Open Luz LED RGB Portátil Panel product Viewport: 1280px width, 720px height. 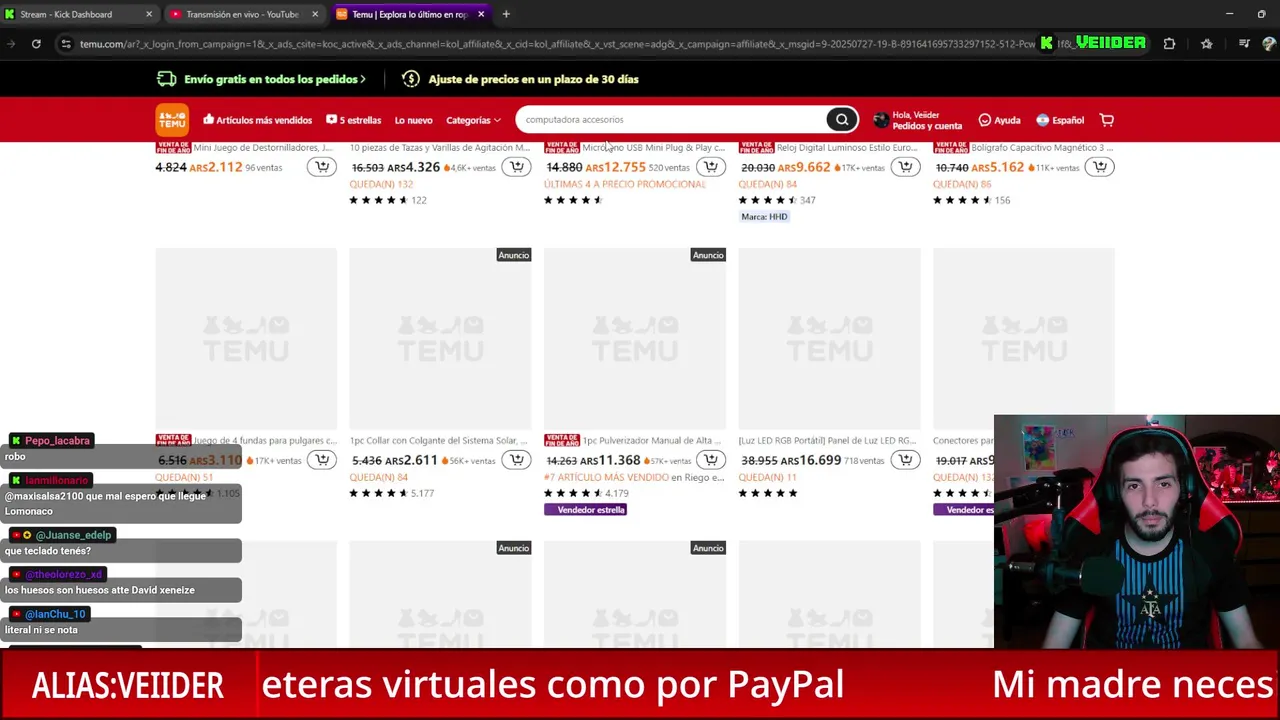[828, 441]
